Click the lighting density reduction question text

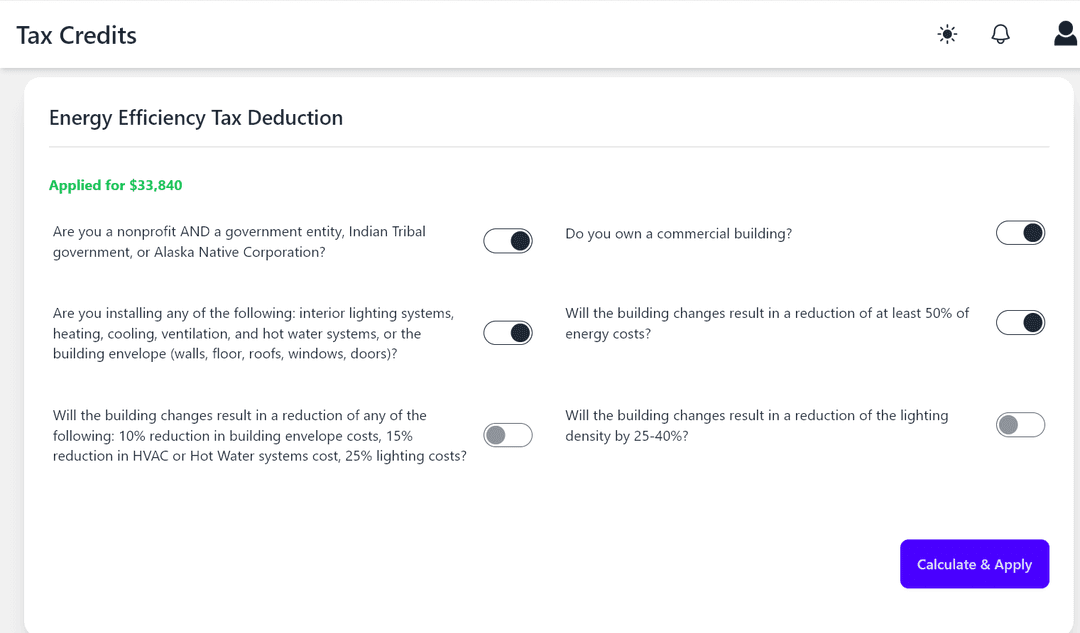(756, 426)
